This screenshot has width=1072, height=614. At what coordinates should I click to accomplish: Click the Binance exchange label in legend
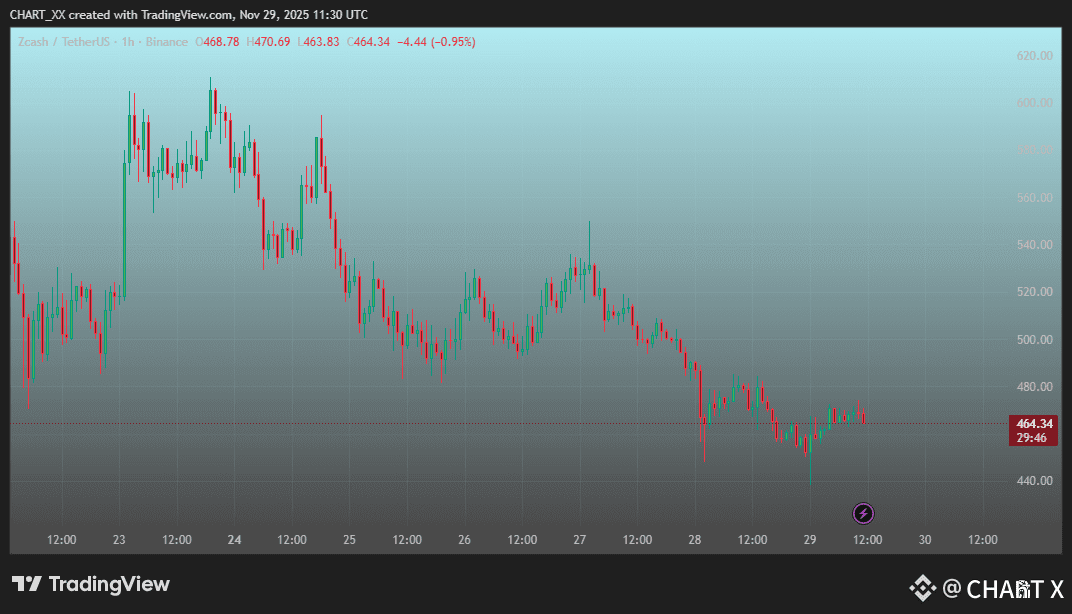click(166, 42)
